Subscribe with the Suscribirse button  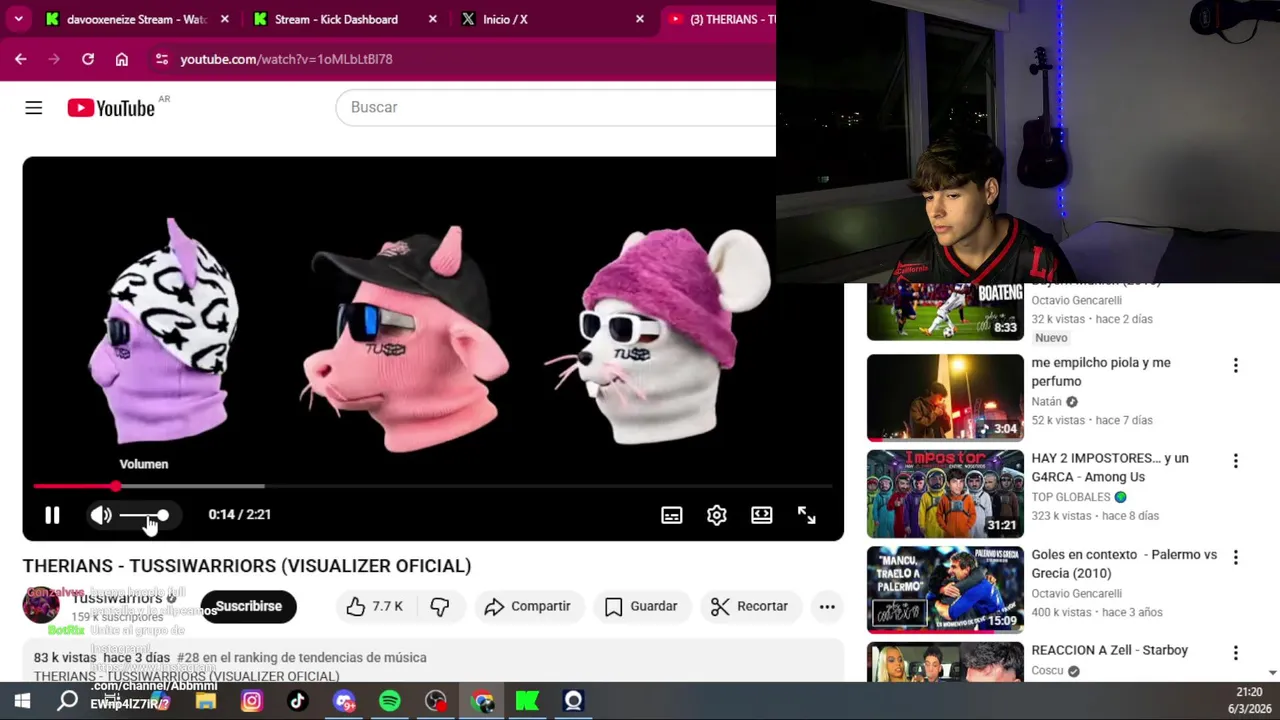tap(249, 606)
